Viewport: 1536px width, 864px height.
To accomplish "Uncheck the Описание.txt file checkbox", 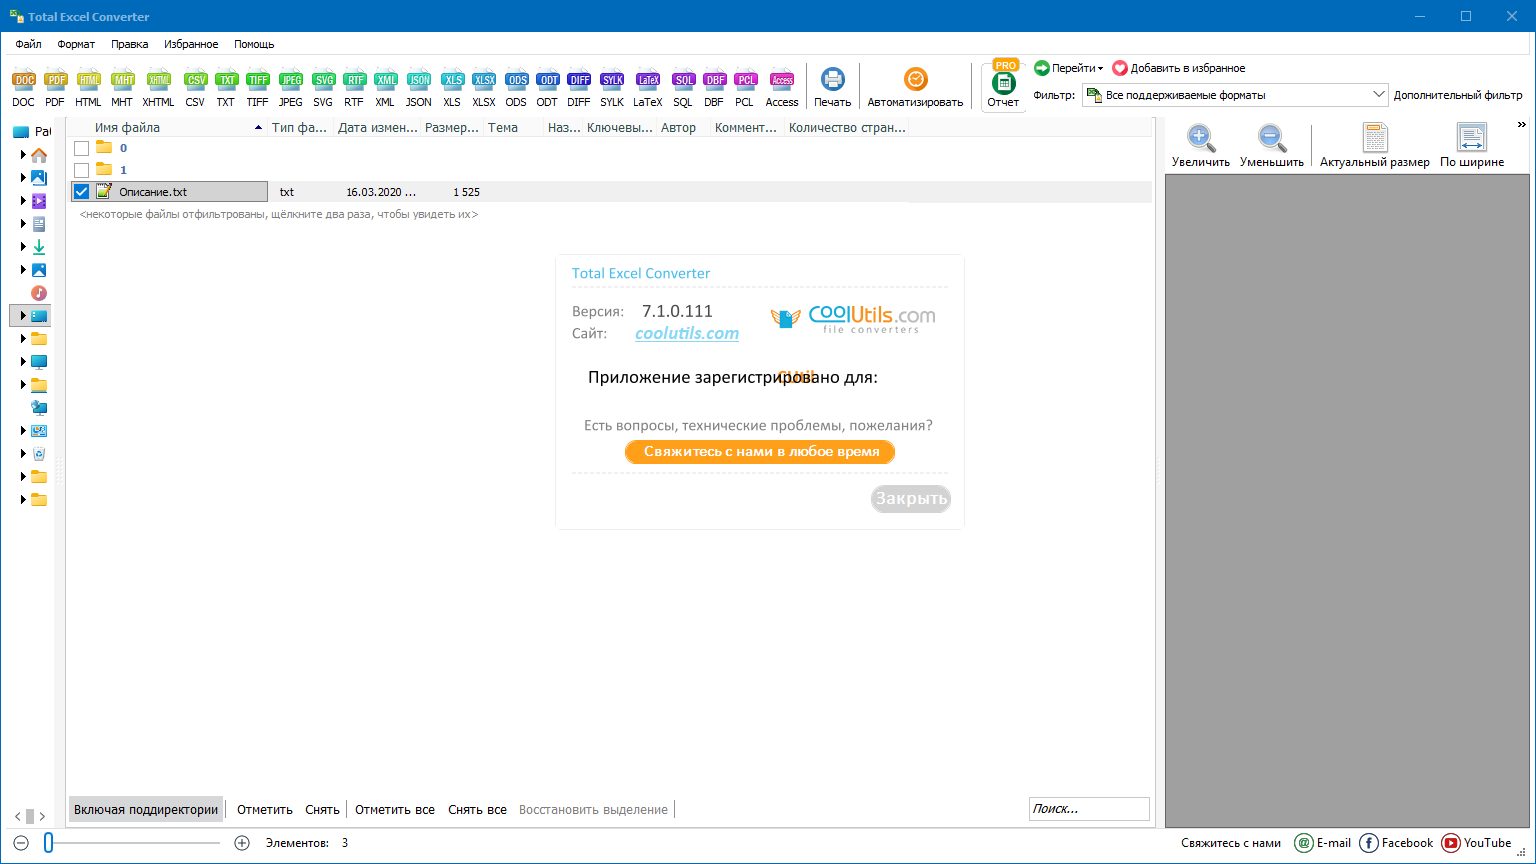I will (x=81, y=192).
